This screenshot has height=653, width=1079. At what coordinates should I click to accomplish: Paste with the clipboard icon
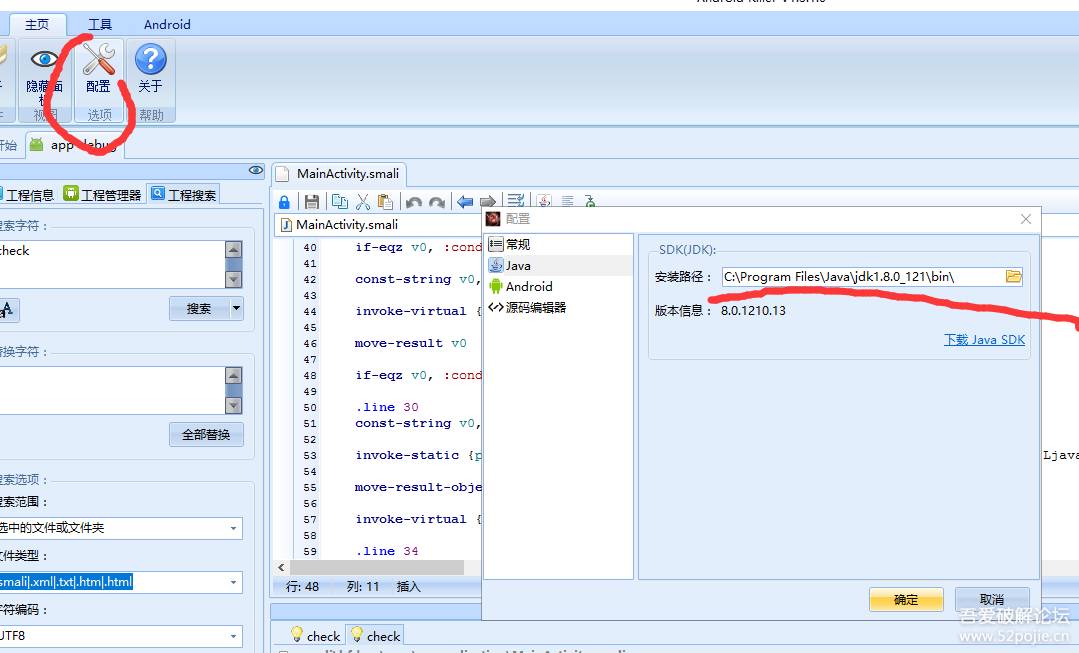(385, 202)
